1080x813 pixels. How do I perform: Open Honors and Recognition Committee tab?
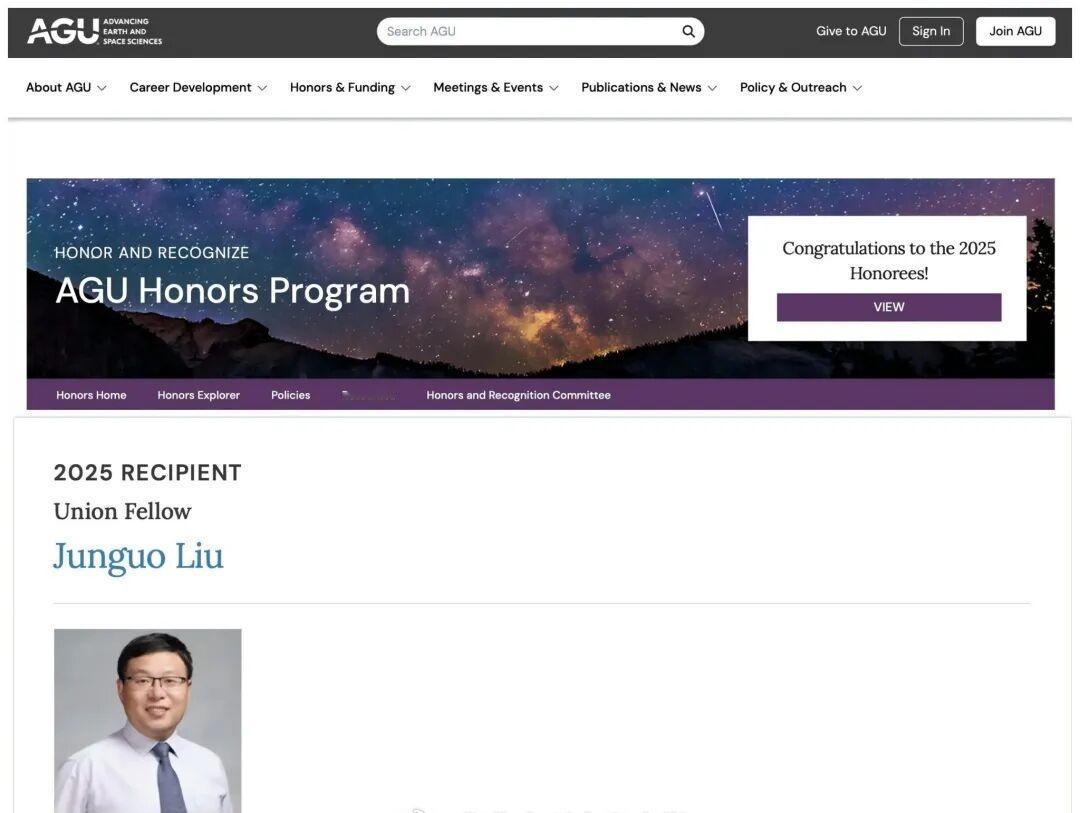(518, 395)
